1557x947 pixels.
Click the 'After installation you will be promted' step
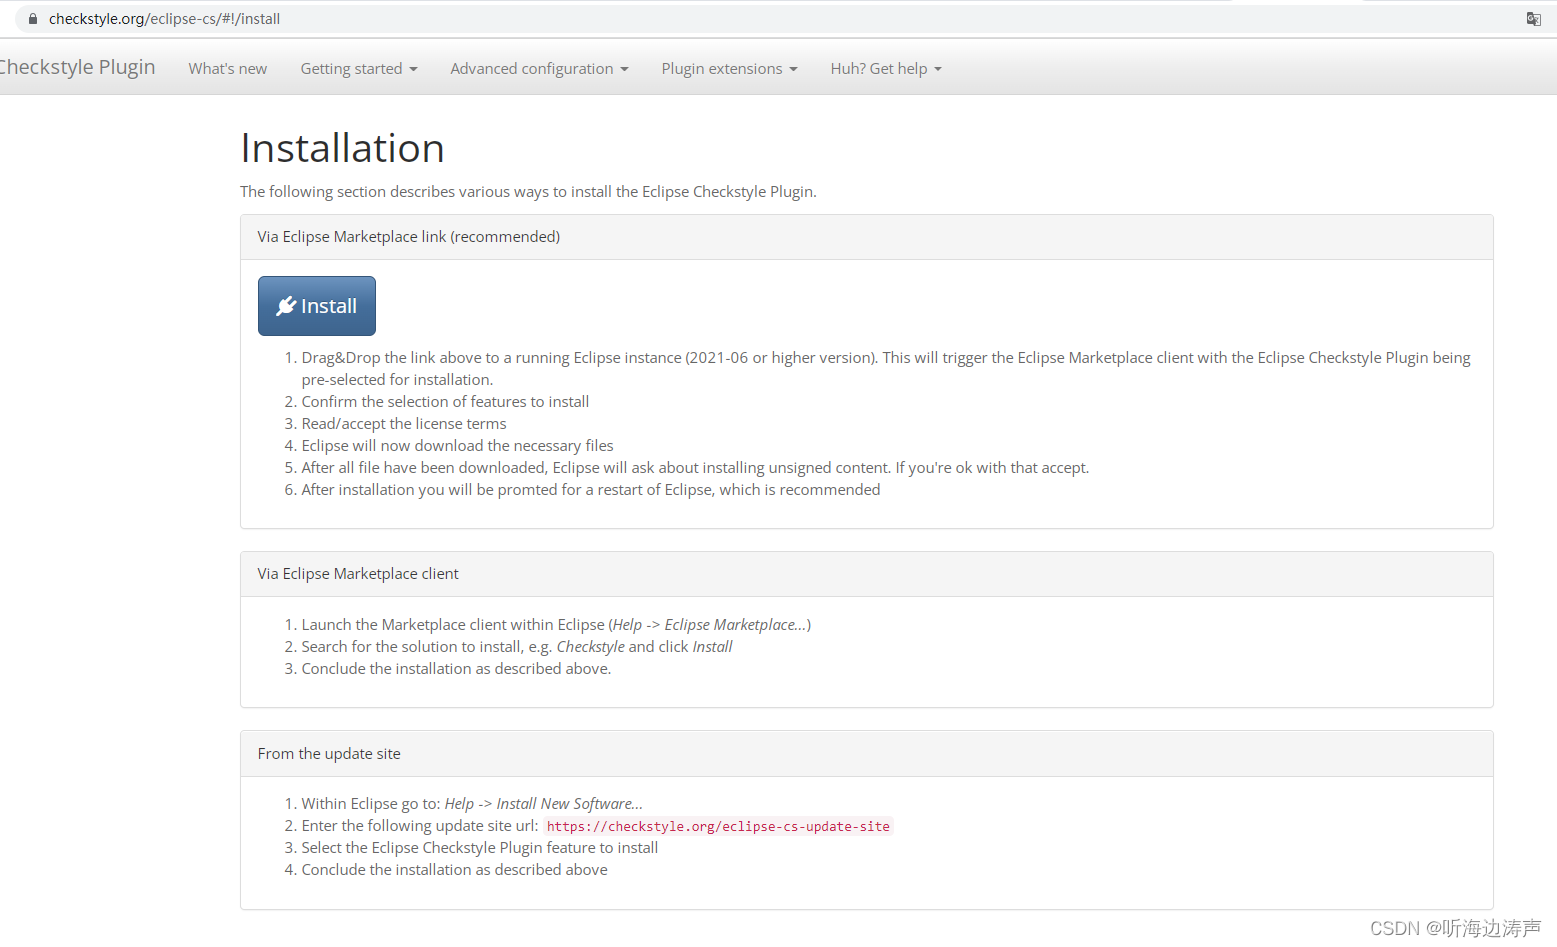[591, 490]
